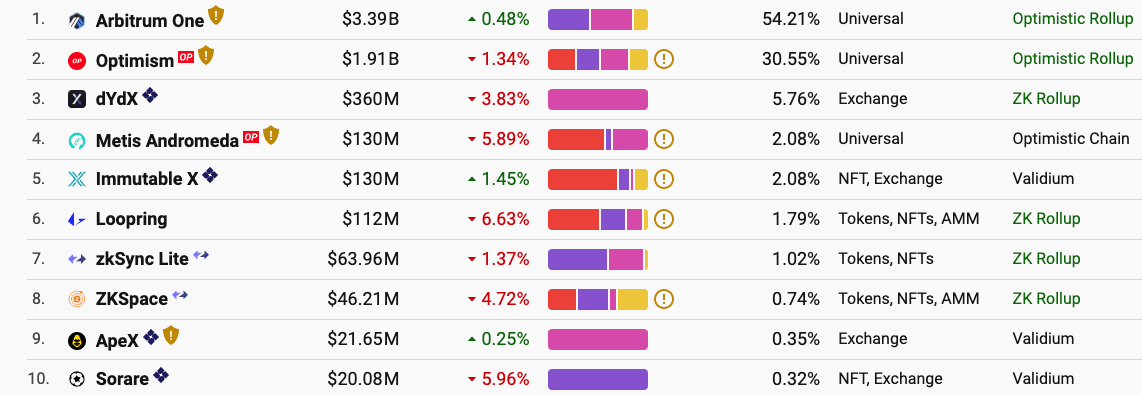Click the Immutable X logo icon
The image size is (1142, 395).
point(76,179)
